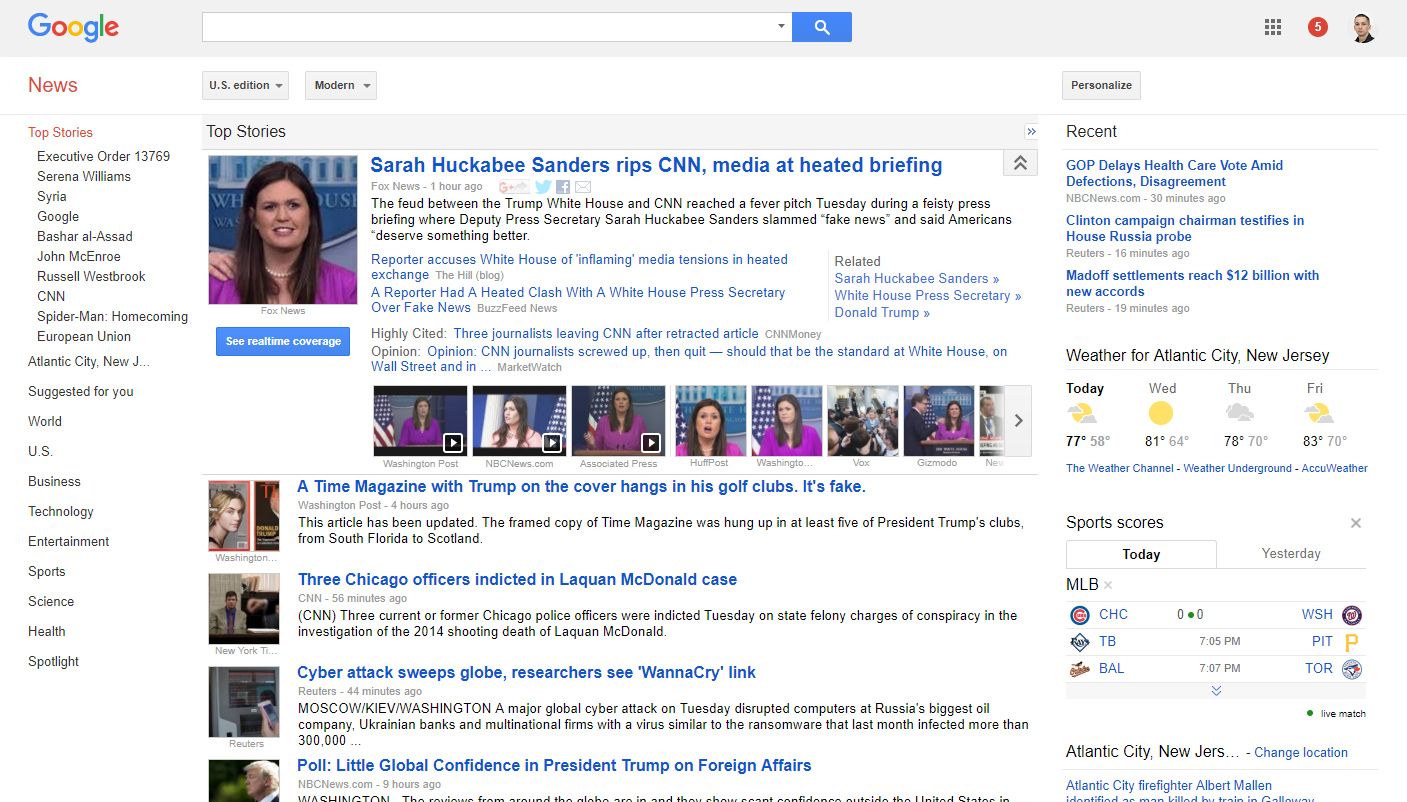
Task: Open the Executive Order 13769 topic
Action: (x=104, y=157)
